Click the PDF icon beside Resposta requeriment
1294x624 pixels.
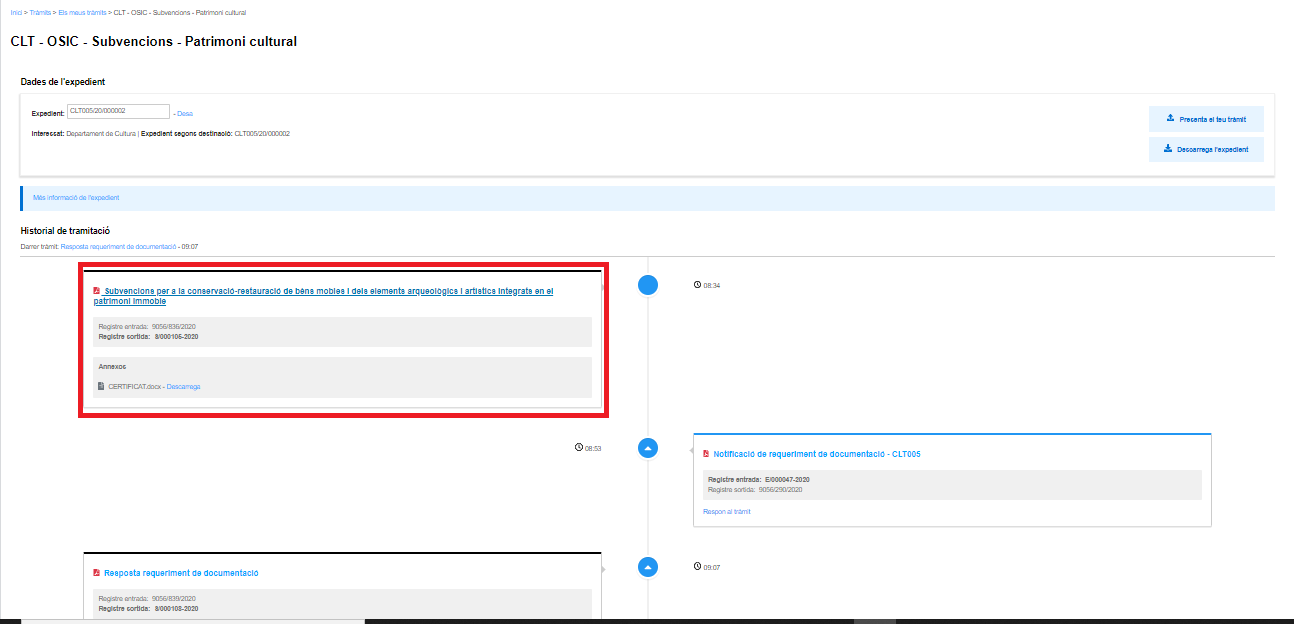(97, 573)
